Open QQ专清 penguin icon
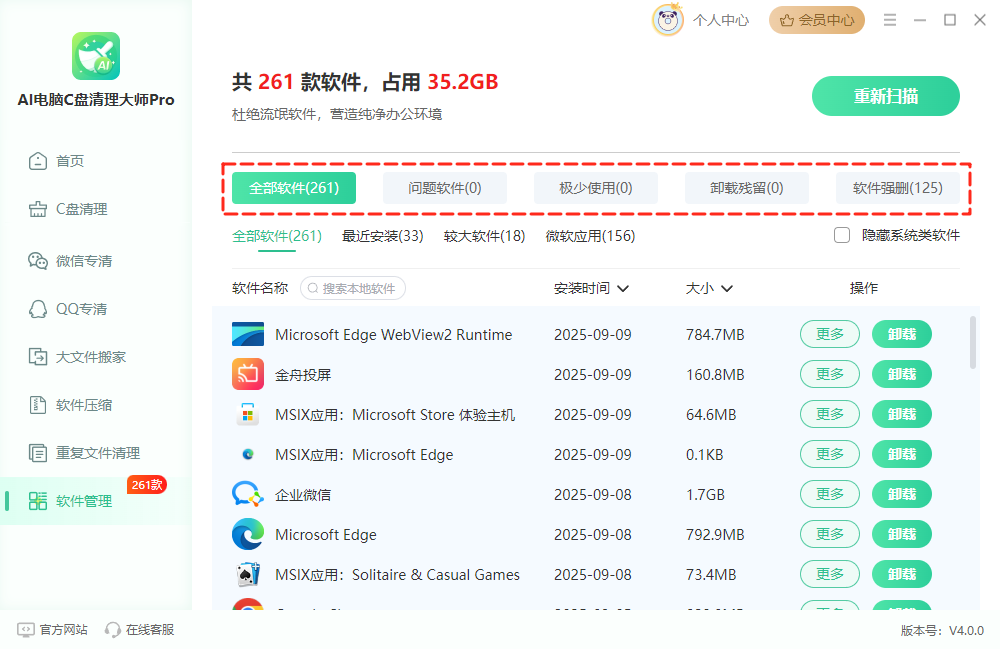Screen dimensions: 1000x649 coord(38,309)
